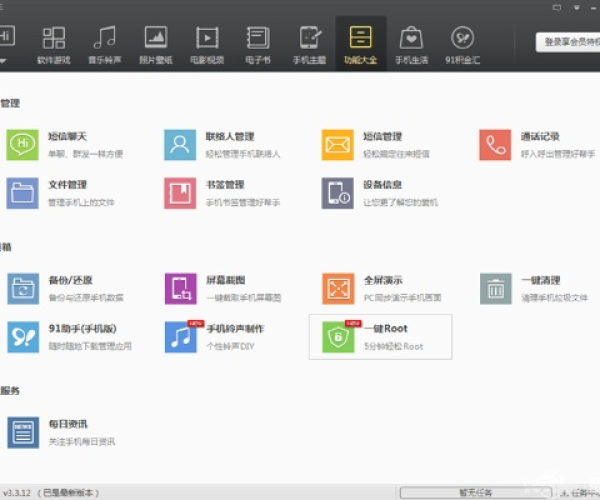This screenshot has height=500, width=600.
Task: Open 一键Root green shield icon
Action: (x=338, y=337)
